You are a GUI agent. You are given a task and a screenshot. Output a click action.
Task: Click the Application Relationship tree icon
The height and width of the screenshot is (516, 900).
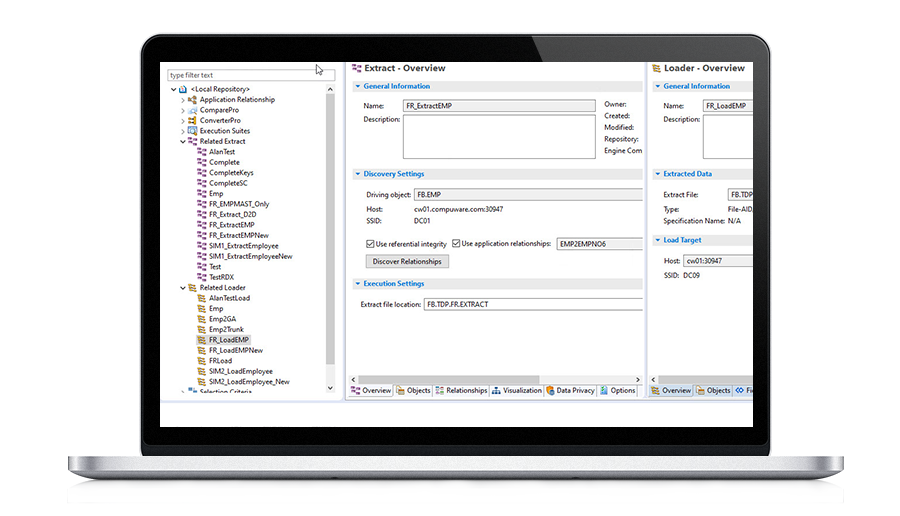(x=193, y=100)
